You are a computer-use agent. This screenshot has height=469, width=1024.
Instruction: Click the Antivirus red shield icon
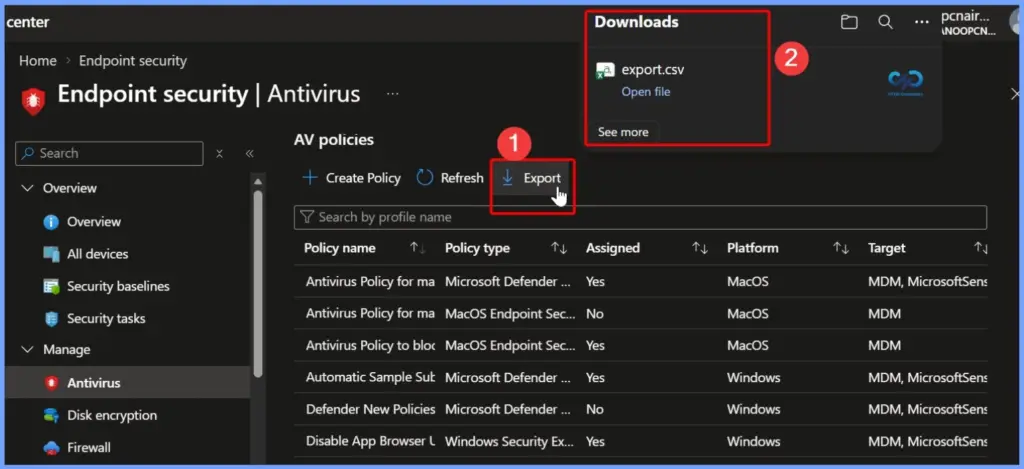pyautogui.click(x=51, y=383)
